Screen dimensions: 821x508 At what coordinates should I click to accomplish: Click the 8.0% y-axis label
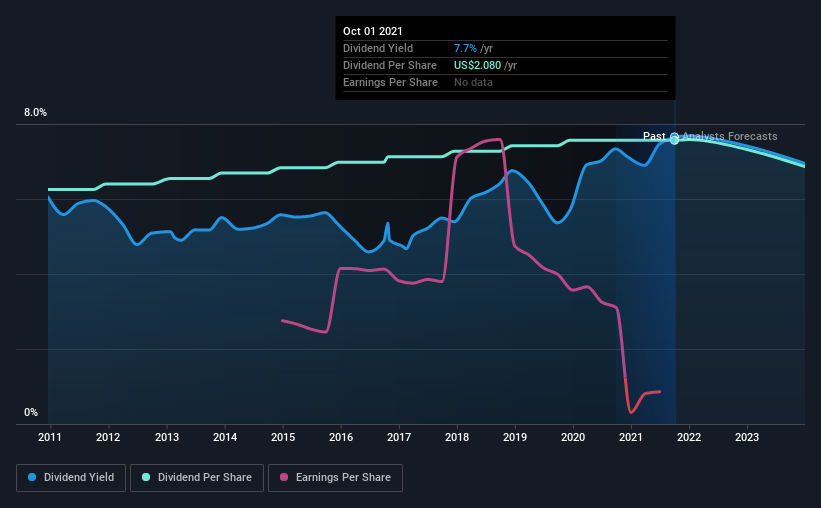click(35, 113)
